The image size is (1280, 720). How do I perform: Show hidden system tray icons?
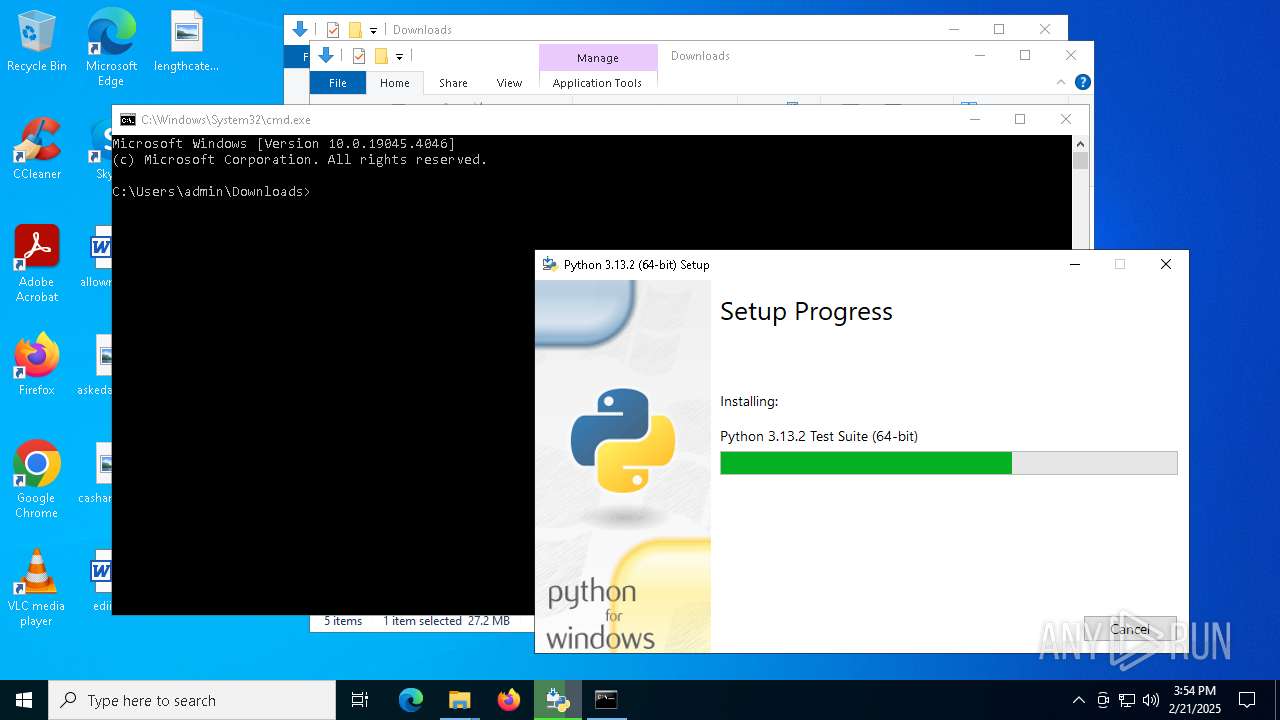(x=1078, y=700)
